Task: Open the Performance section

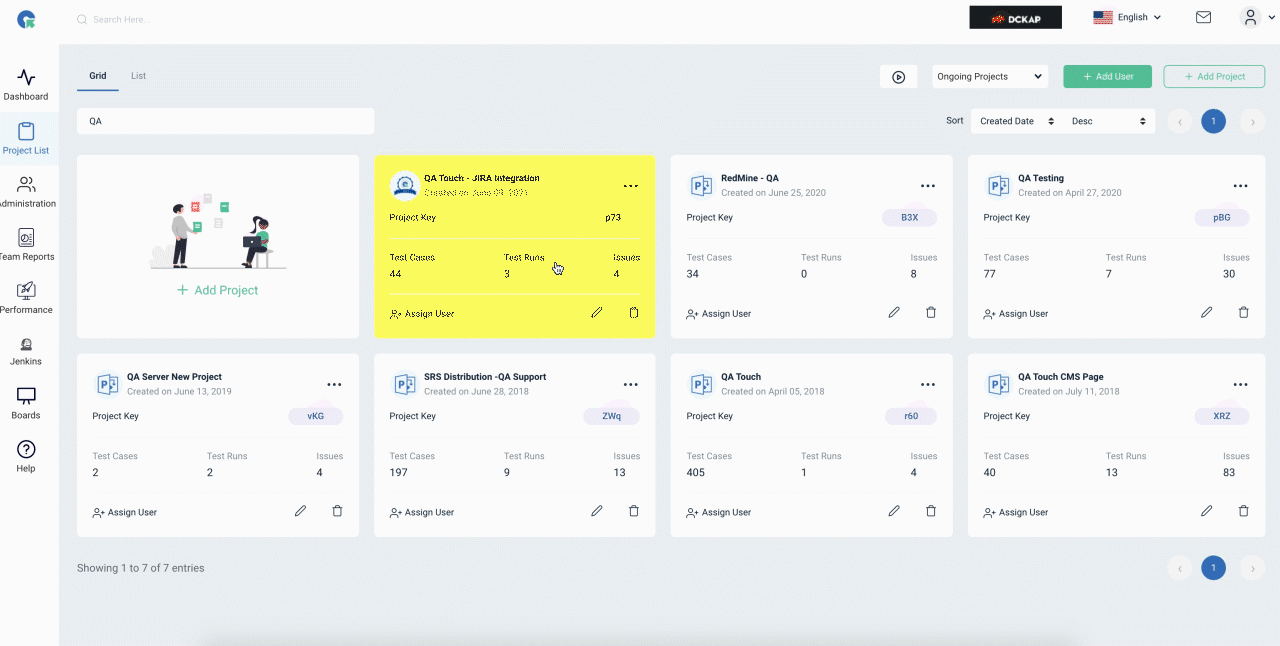Action: pyautogui.click(x=26, y=298)
